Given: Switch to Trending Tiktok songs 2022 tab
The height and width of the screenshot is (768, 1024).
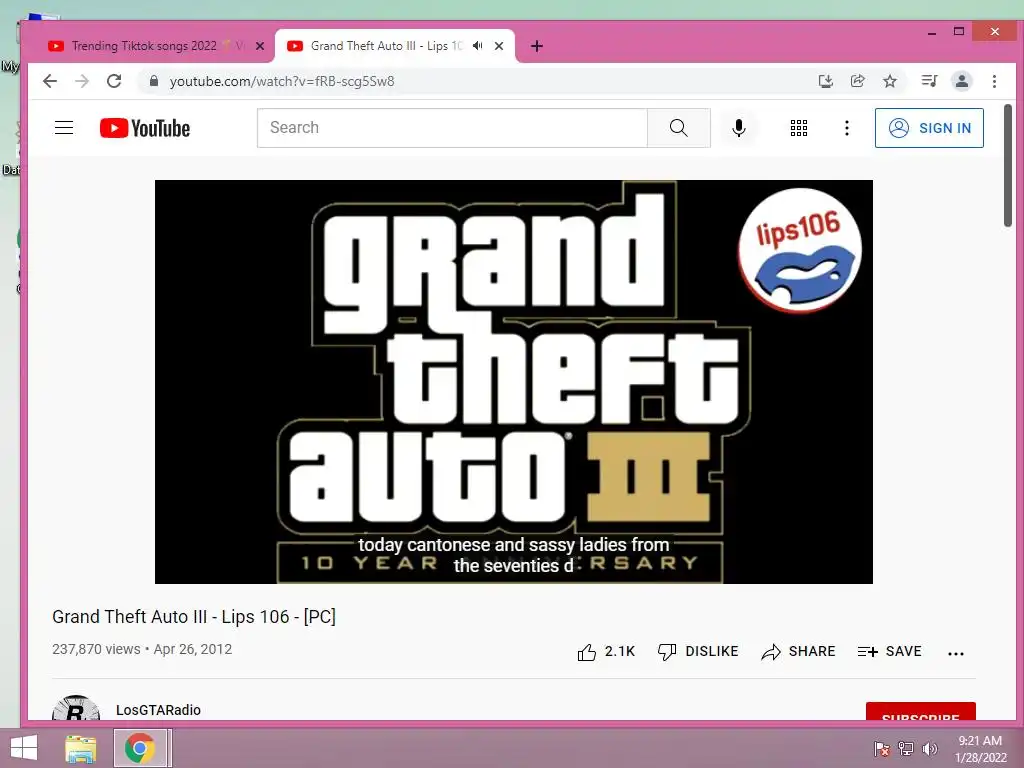Looking at the screenshot, I should pyautogui.click(x=147, y=46).
